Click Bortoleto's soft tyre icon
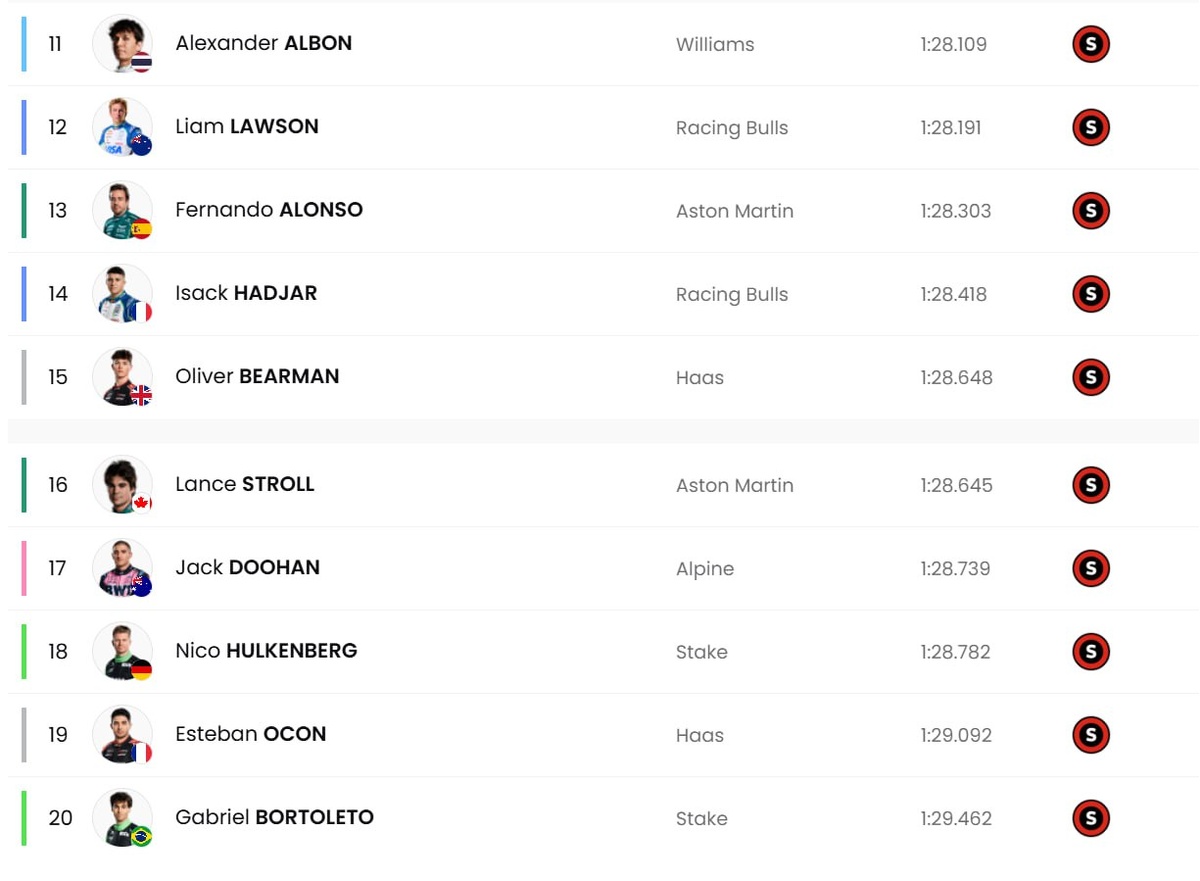Screen dimensions: 1200x881 click(x=1091, y=818)
